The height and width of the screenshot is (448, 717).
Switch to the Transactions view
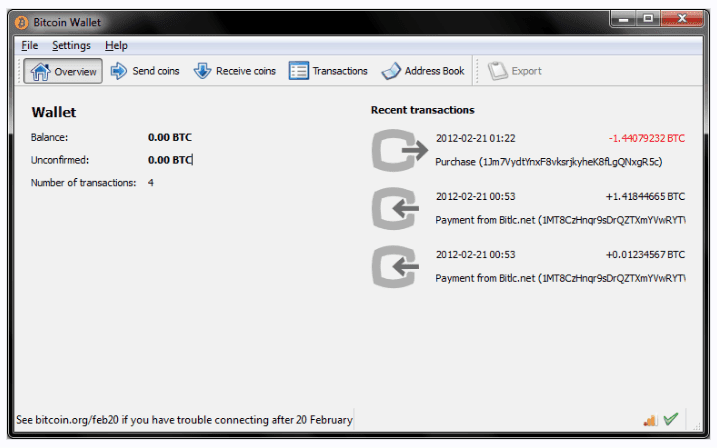click(x=328, y=71)
